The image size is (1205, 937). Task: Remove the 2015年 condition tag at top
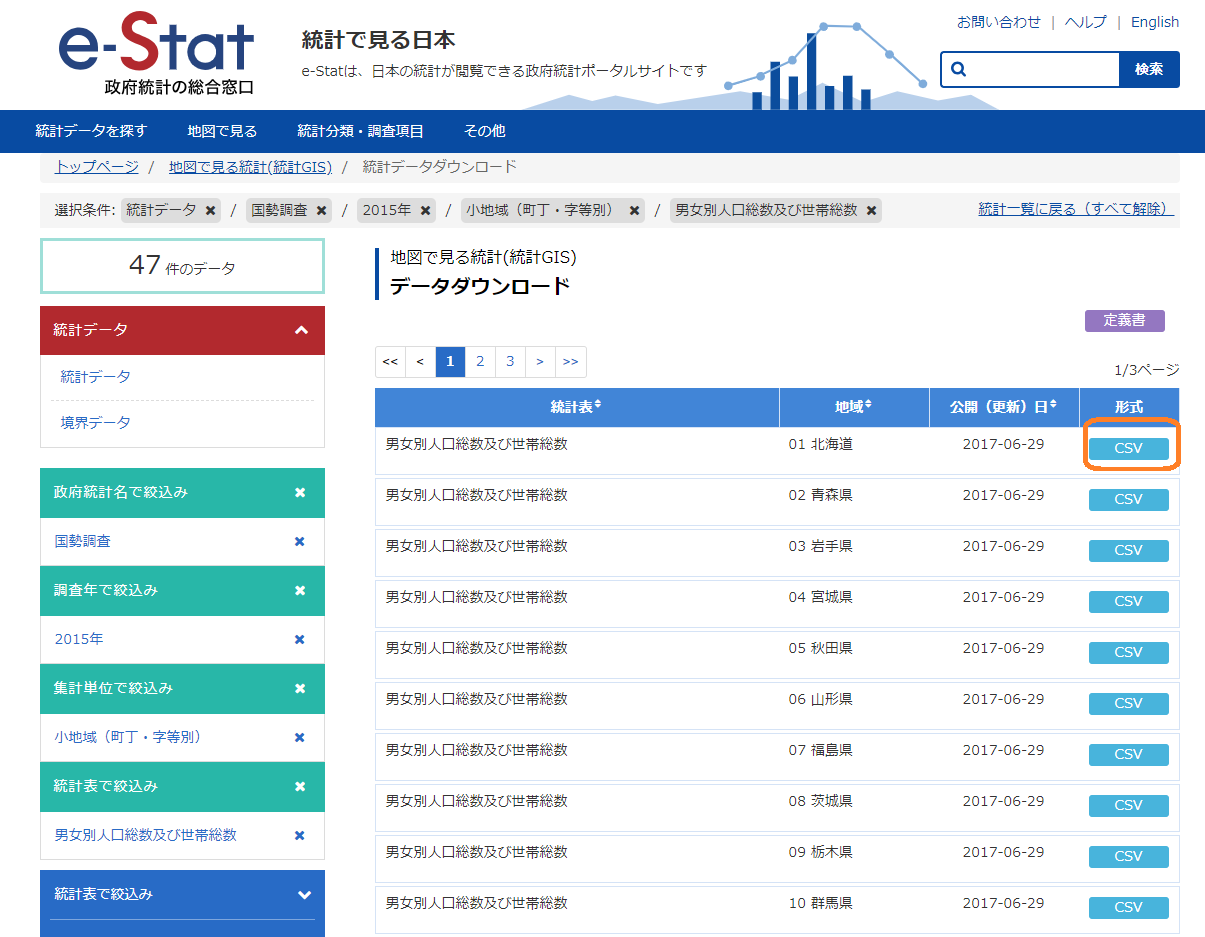pos(426,210)
